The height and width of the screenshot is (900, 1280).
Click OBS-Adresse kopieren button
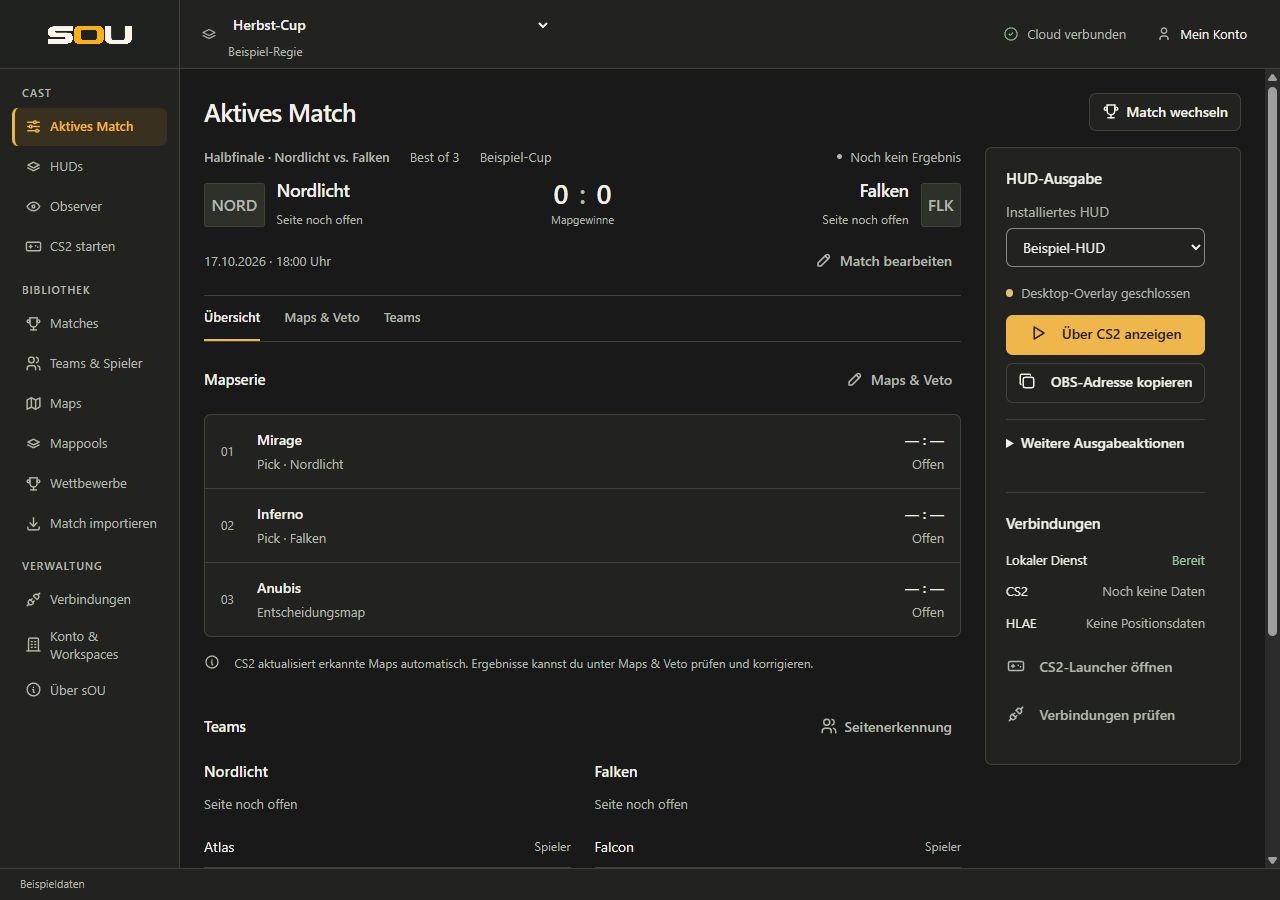(1105, 382)
